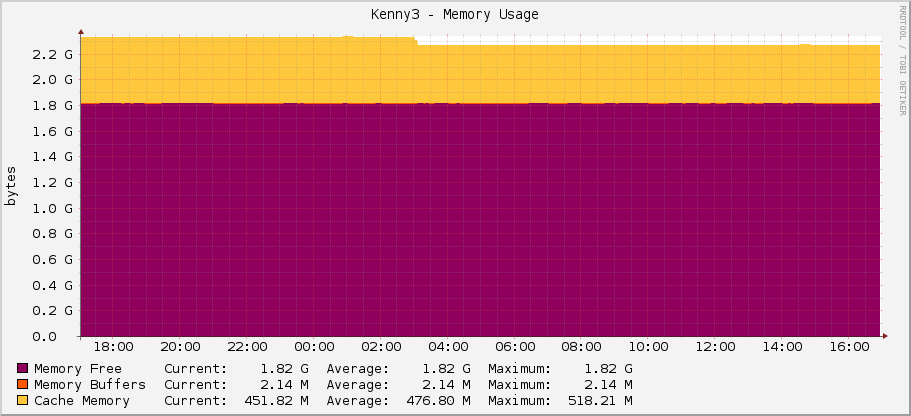
Task: Click the 1.0 G y-axis label
Action: pos(54,209)
